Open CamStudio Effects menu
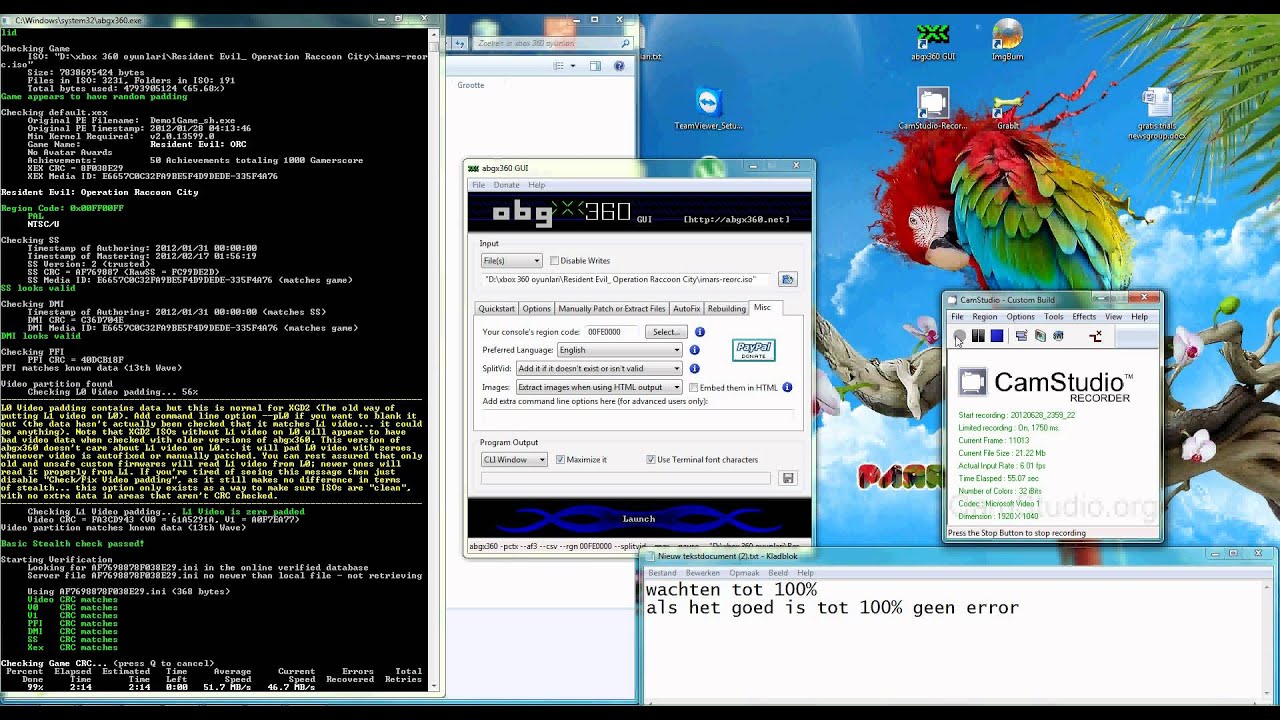 point(1084,317)
